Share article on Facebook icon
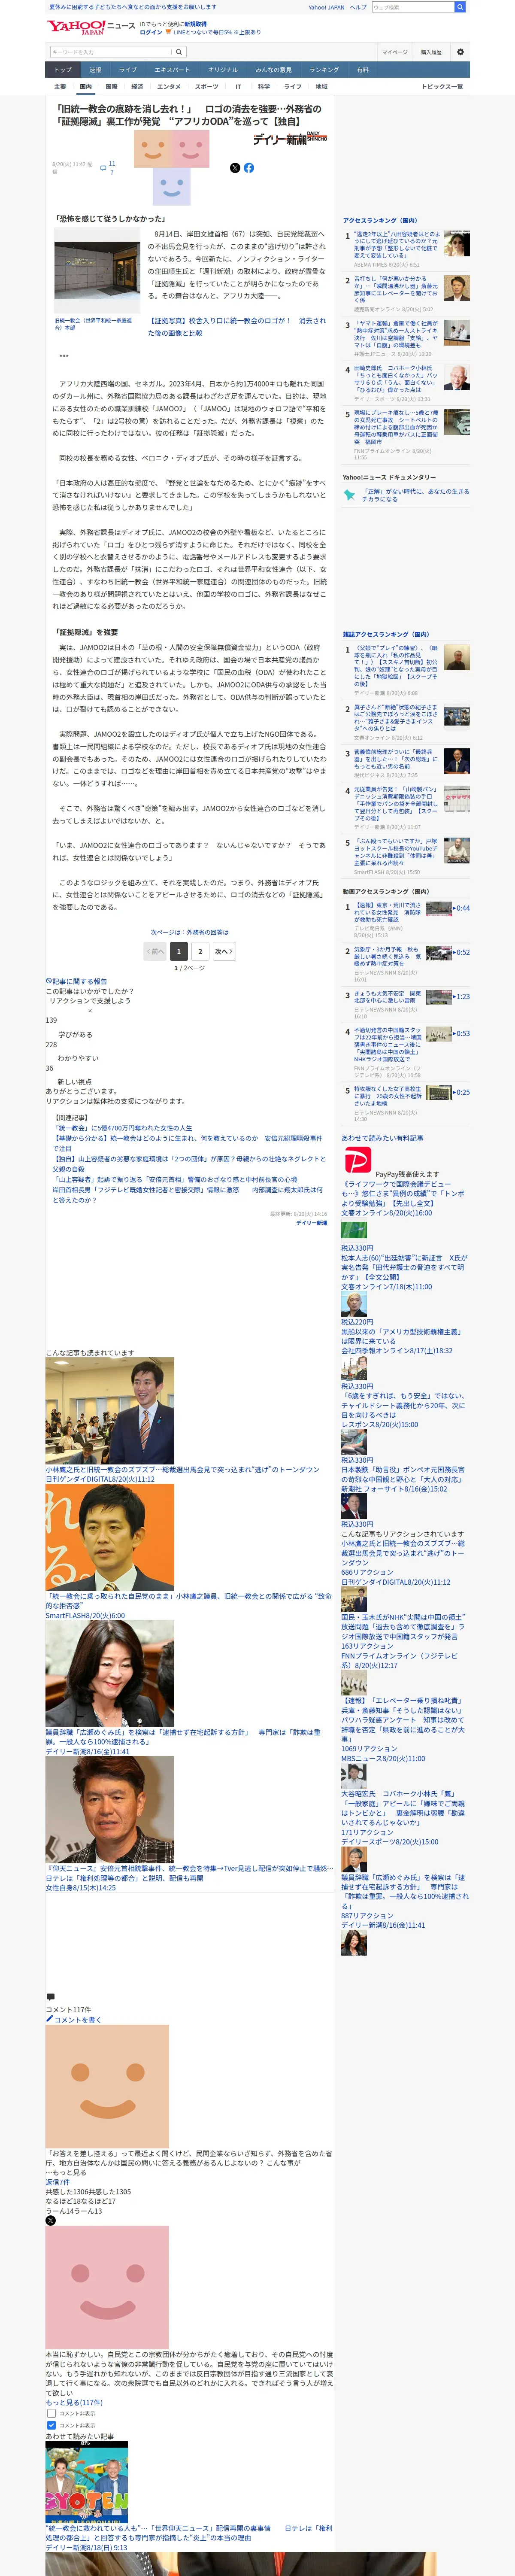Image resolution: width=515 pixels, height=2576 pixels. point(249,168)
